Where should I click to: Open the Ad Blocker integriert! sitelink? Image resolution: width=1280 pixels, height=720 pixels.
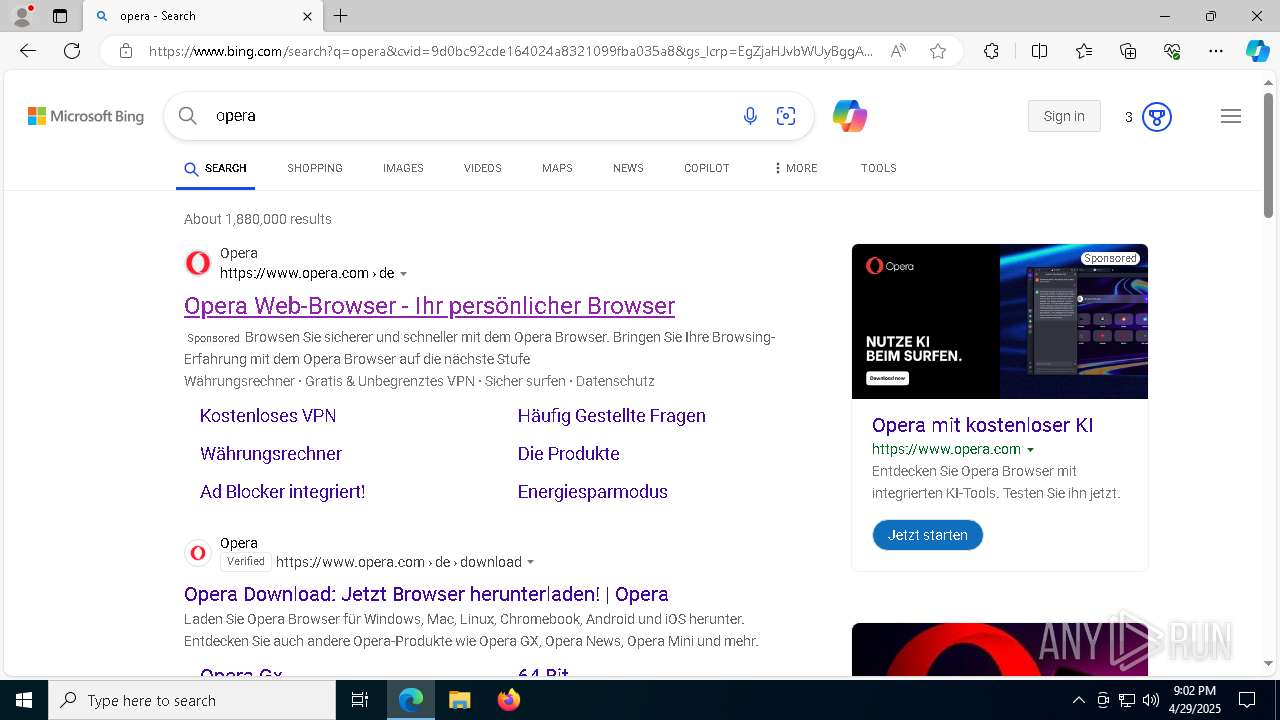pyautogui.click(x=283, y=492)
